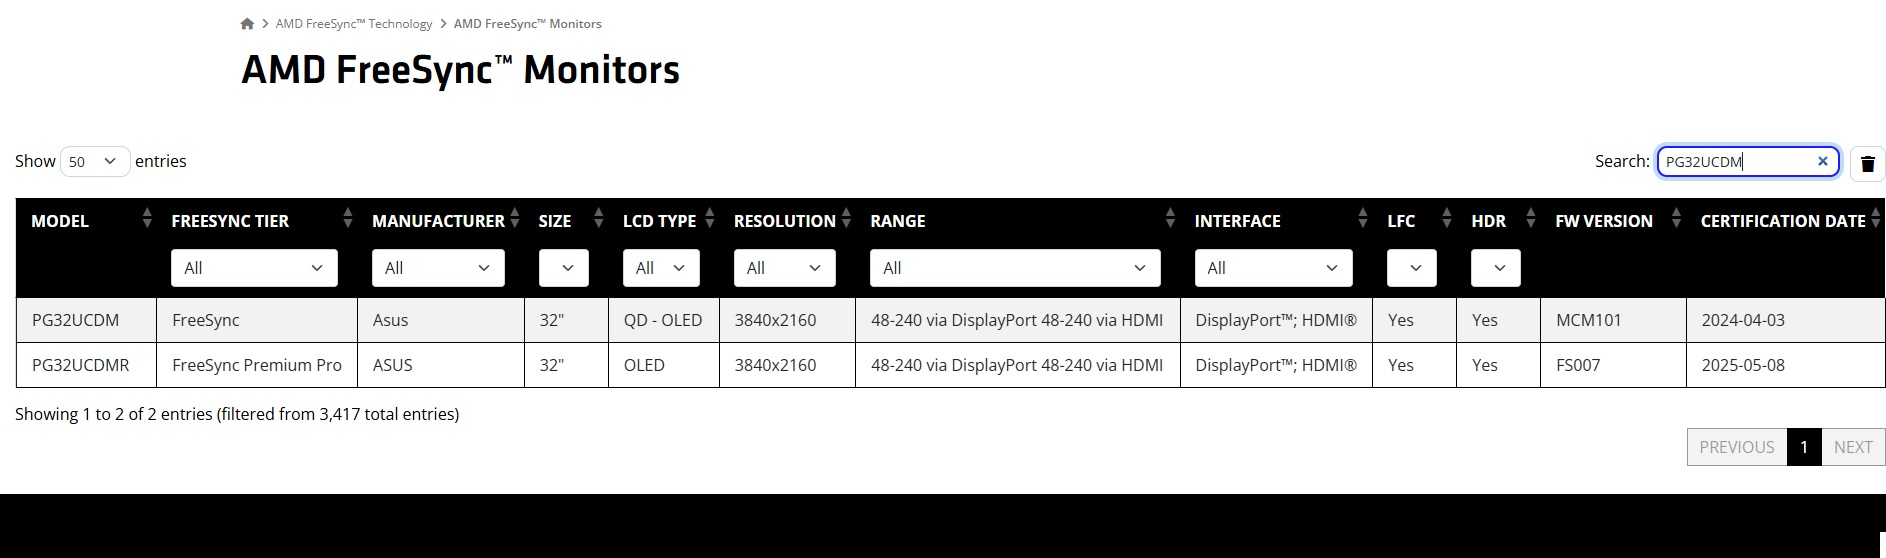
Task: Open the LFC filter dropdown
Action: (x=1412, y=268)
